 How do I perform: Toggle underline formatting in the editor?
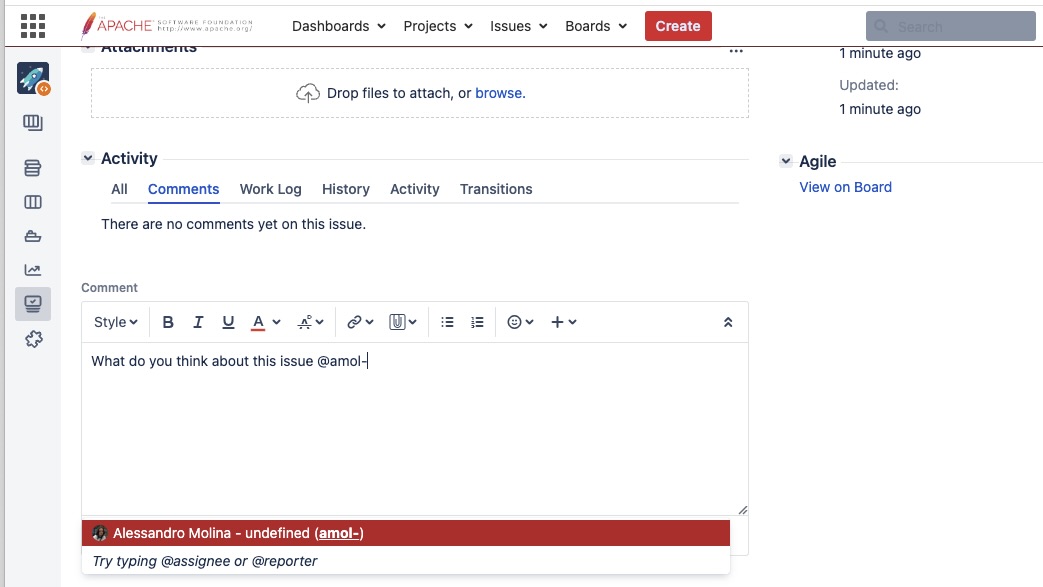coord(228,322)
